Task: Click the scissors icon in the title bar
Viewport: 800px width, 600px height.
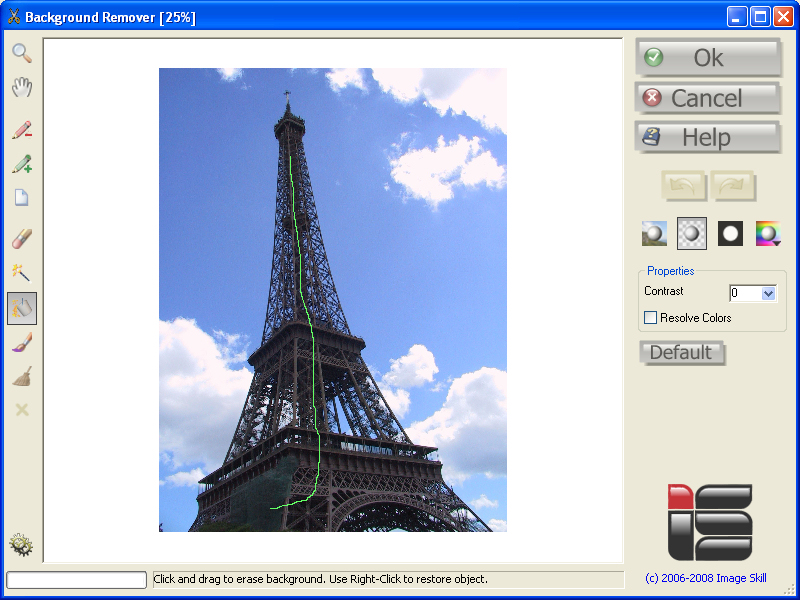Action: [14, 17]
